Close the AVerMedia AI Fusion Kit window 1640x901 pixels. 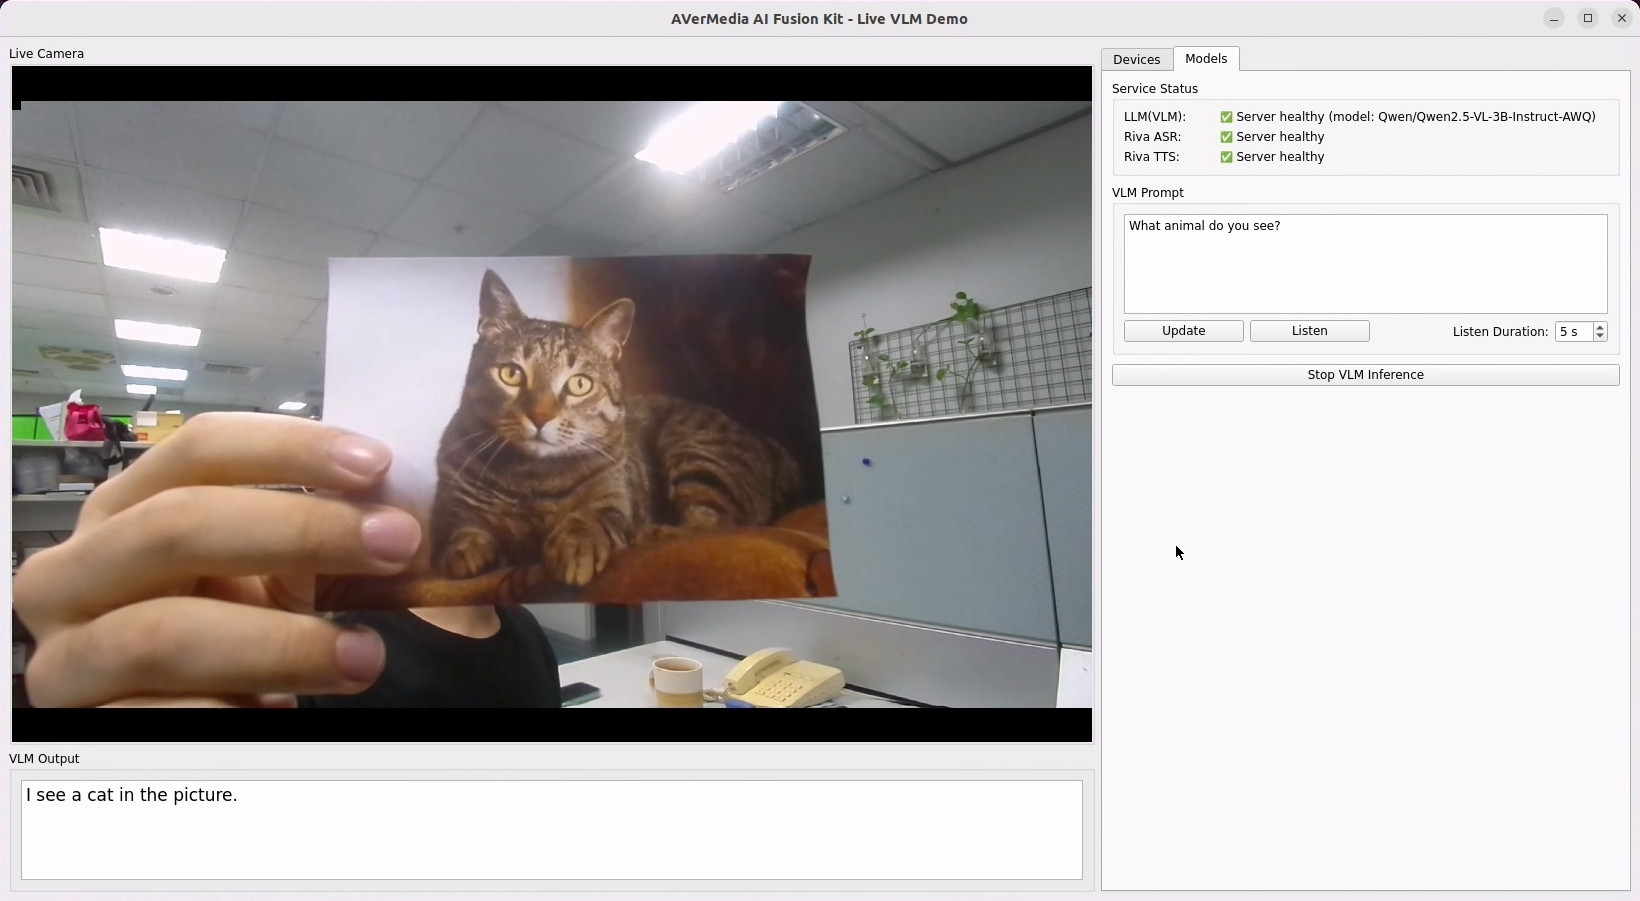pyautogui.click(x=1621, y=19)
